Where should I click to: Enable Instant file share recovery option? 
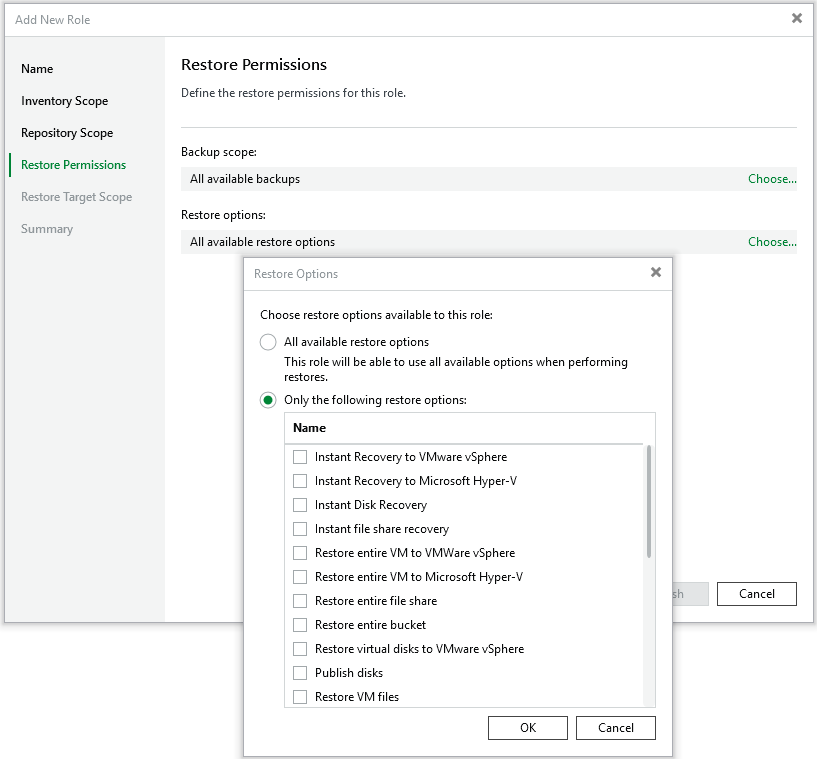(x=300, y=529)
